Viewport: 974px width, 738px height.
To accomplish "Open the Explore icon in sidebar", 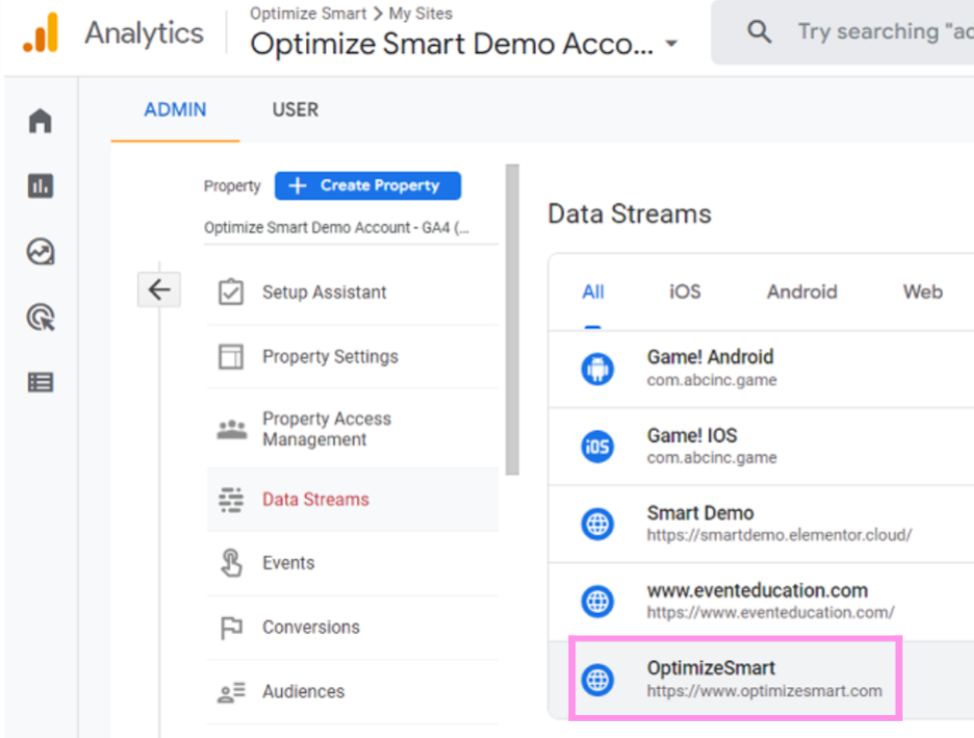I will pyautogui.click(x=40, y=252).
